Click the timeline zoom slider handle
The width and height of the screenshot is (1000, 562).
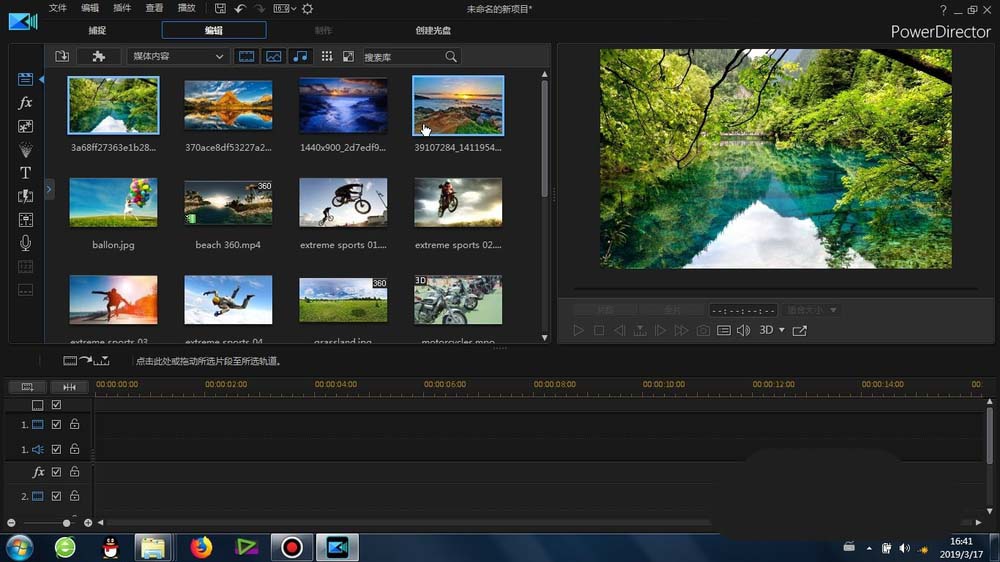(67, 523)
